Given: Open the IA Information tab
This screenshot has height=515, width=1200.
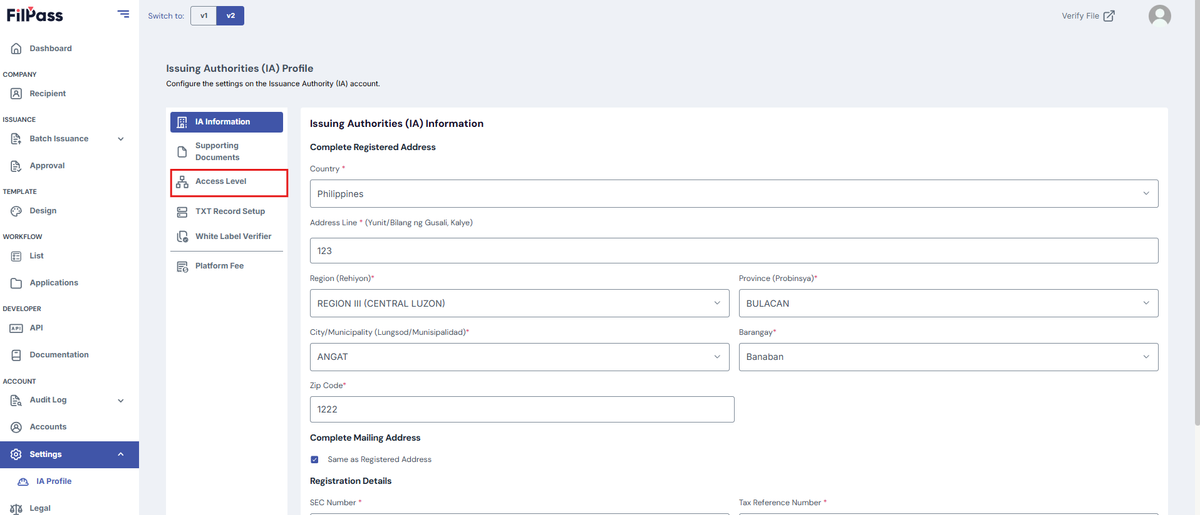Looking at the screenshot, I should coord(227,122).
